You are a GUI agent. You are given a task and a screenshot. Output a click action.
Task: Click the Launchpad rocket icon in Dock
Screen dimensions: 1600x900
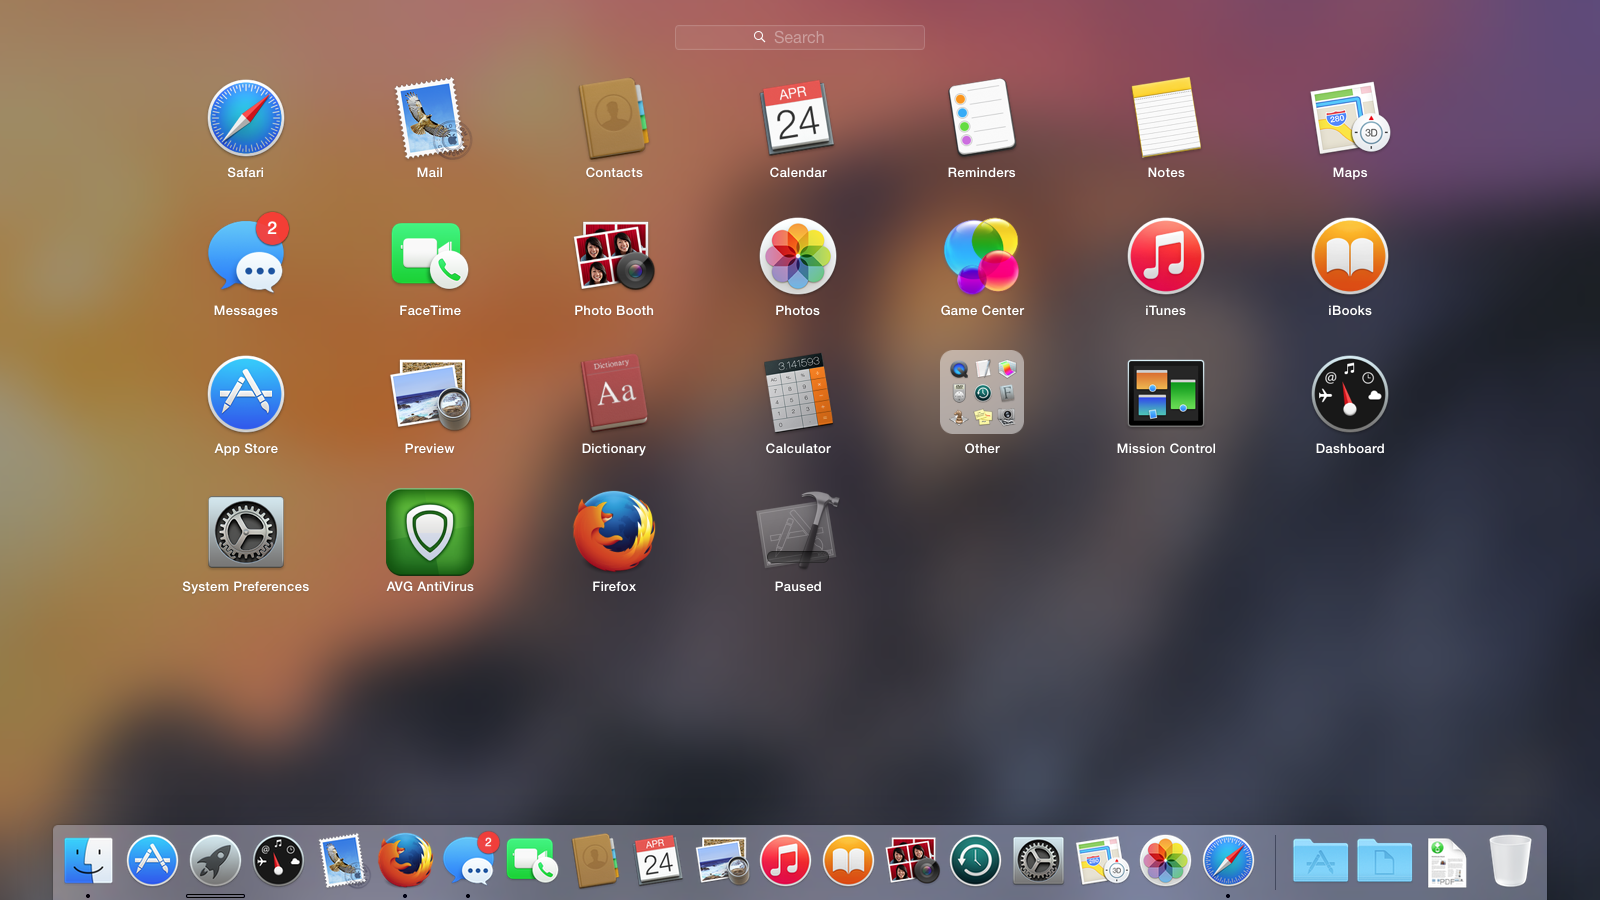[215, 861]
